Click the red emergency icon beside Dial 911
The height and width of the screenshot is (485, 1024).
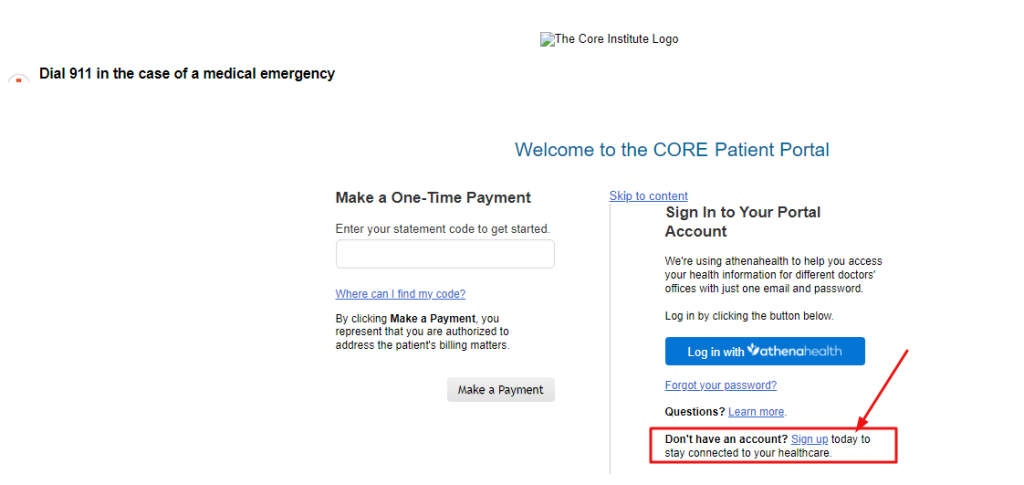[x=18, y=81]
